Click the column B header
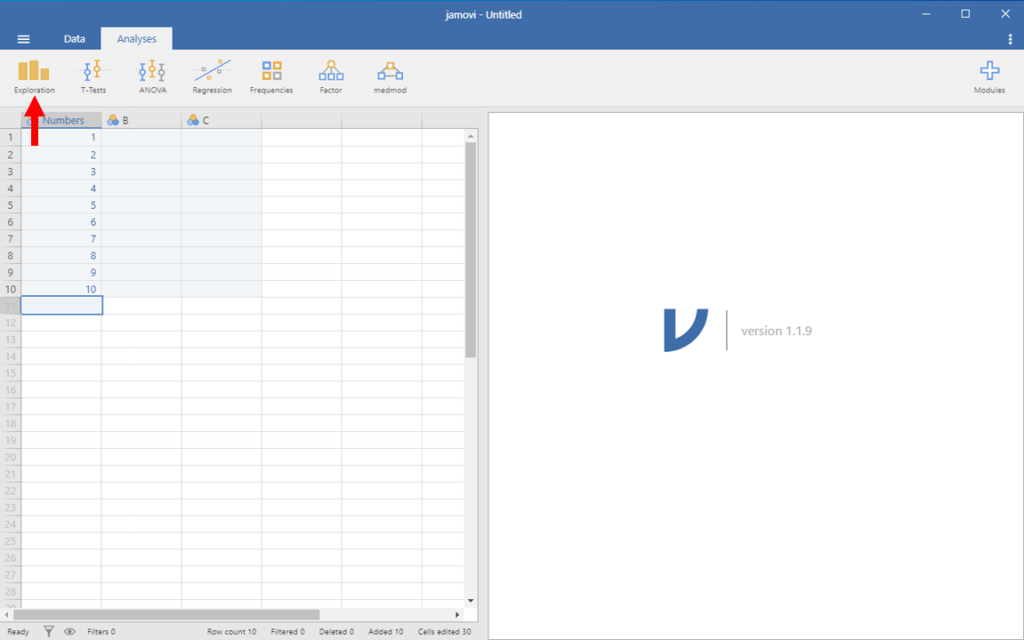Screen dimensions: 1024x640 point(140,119)
